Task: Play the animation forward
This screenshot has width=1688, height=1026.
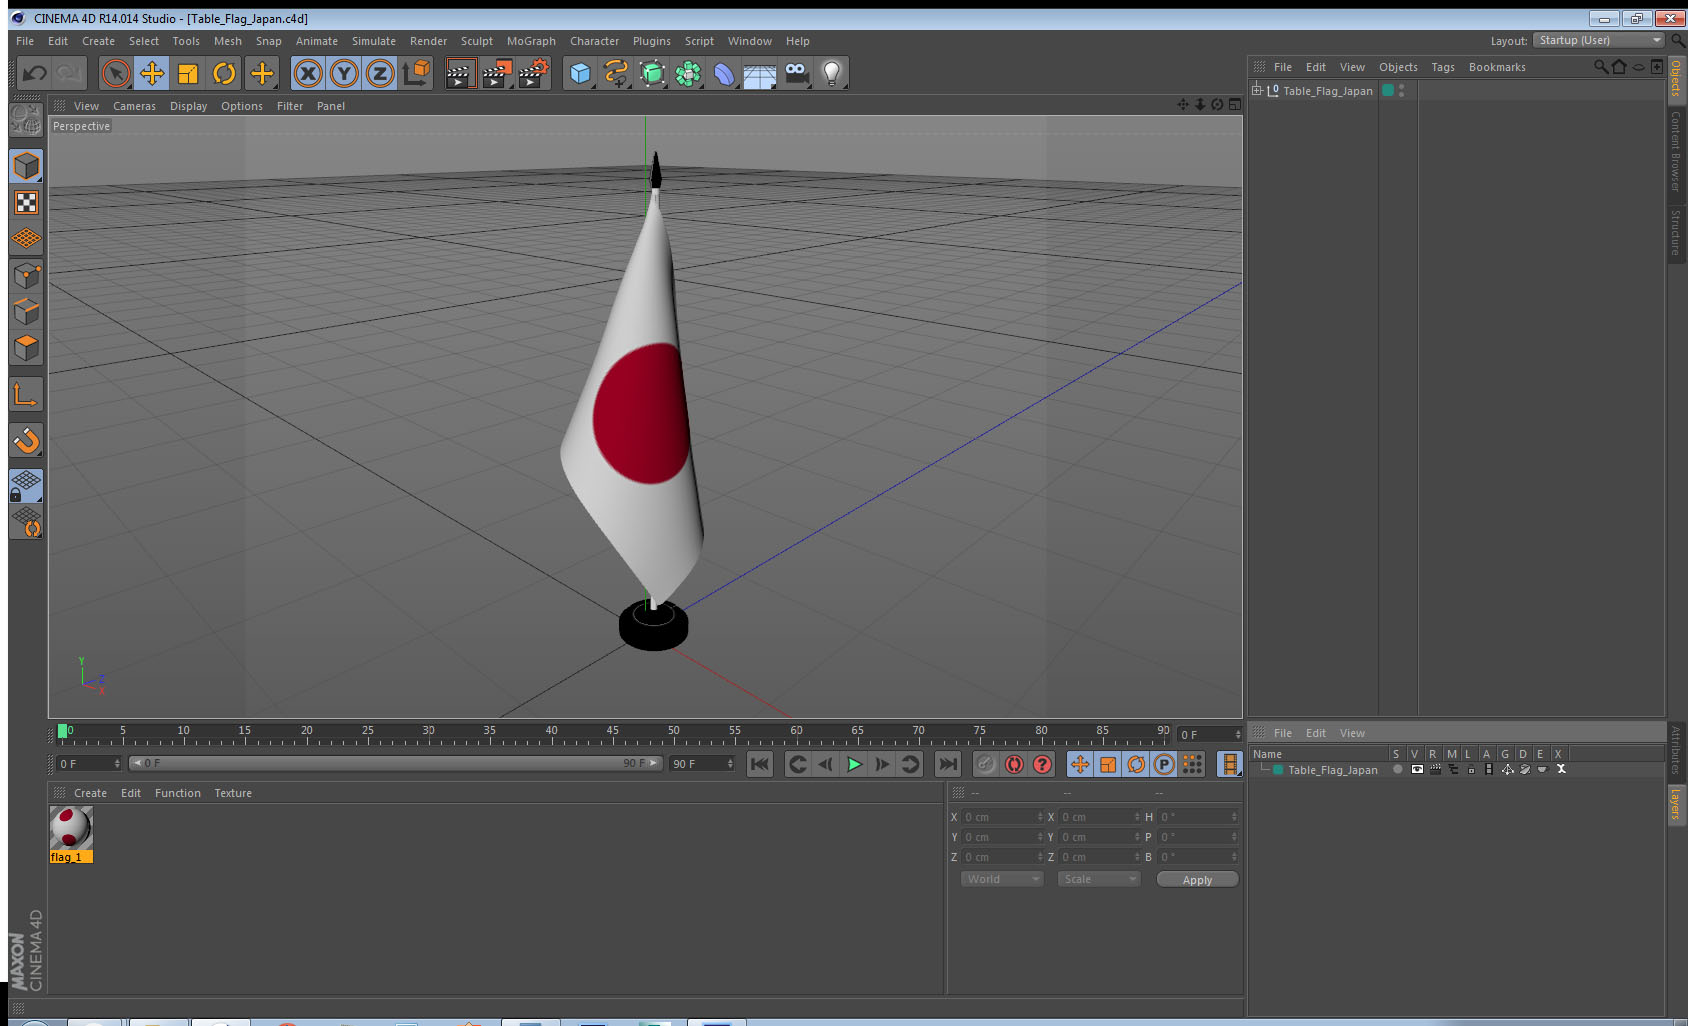Action: pos(854,764)
